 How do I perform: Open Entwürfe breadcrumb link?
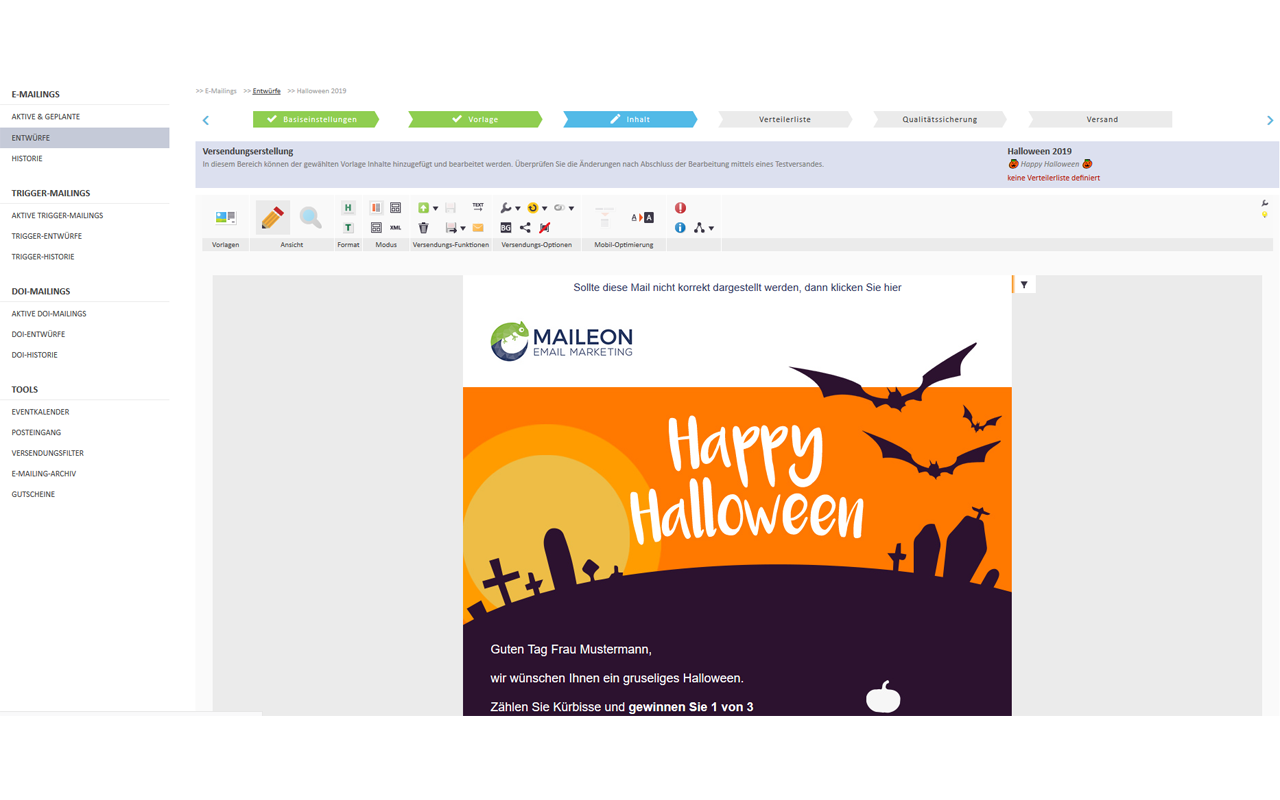click(x=266, y=91)
